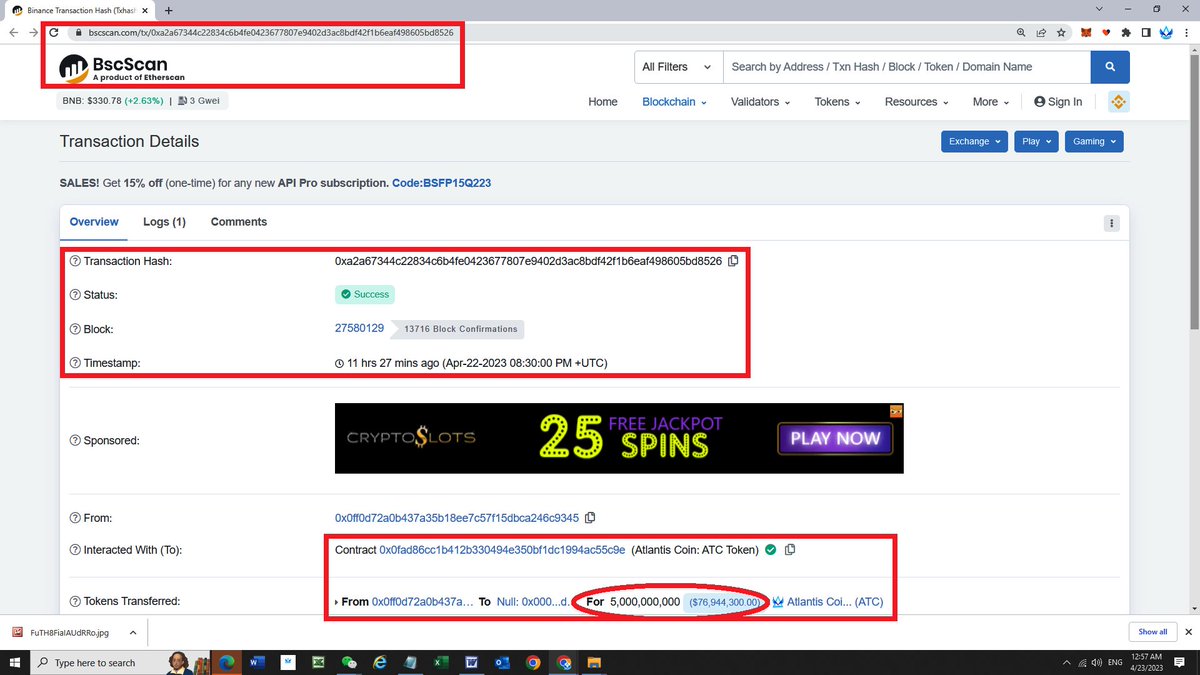Open the MetaMask fox extension
The height and width of the screenshot is (675, 1200).
(1086, 33)
